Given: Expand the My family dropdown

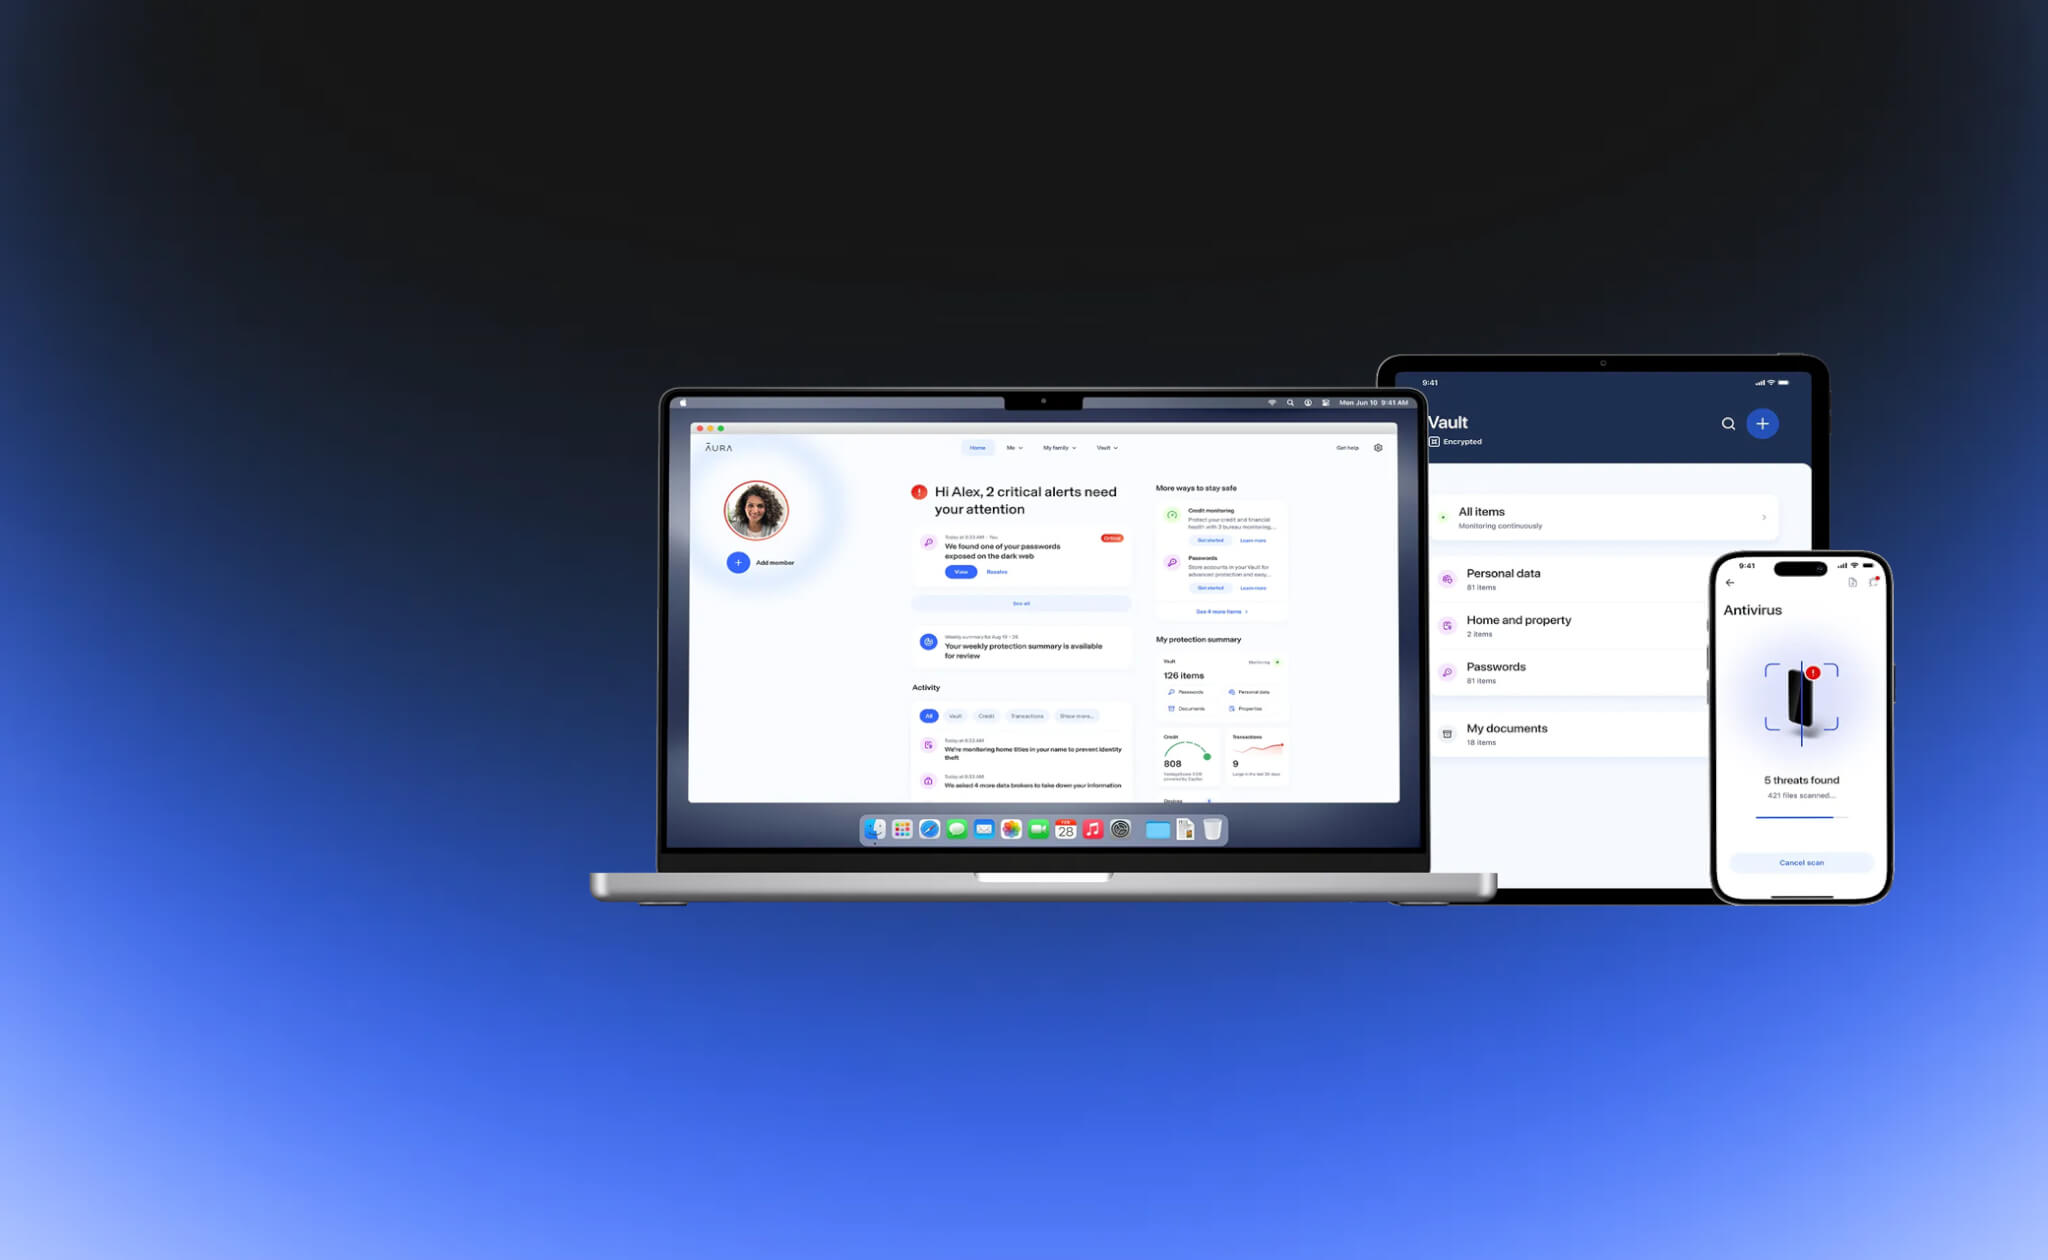Looking at the screenshot, I should click(x=1059, y=448).
